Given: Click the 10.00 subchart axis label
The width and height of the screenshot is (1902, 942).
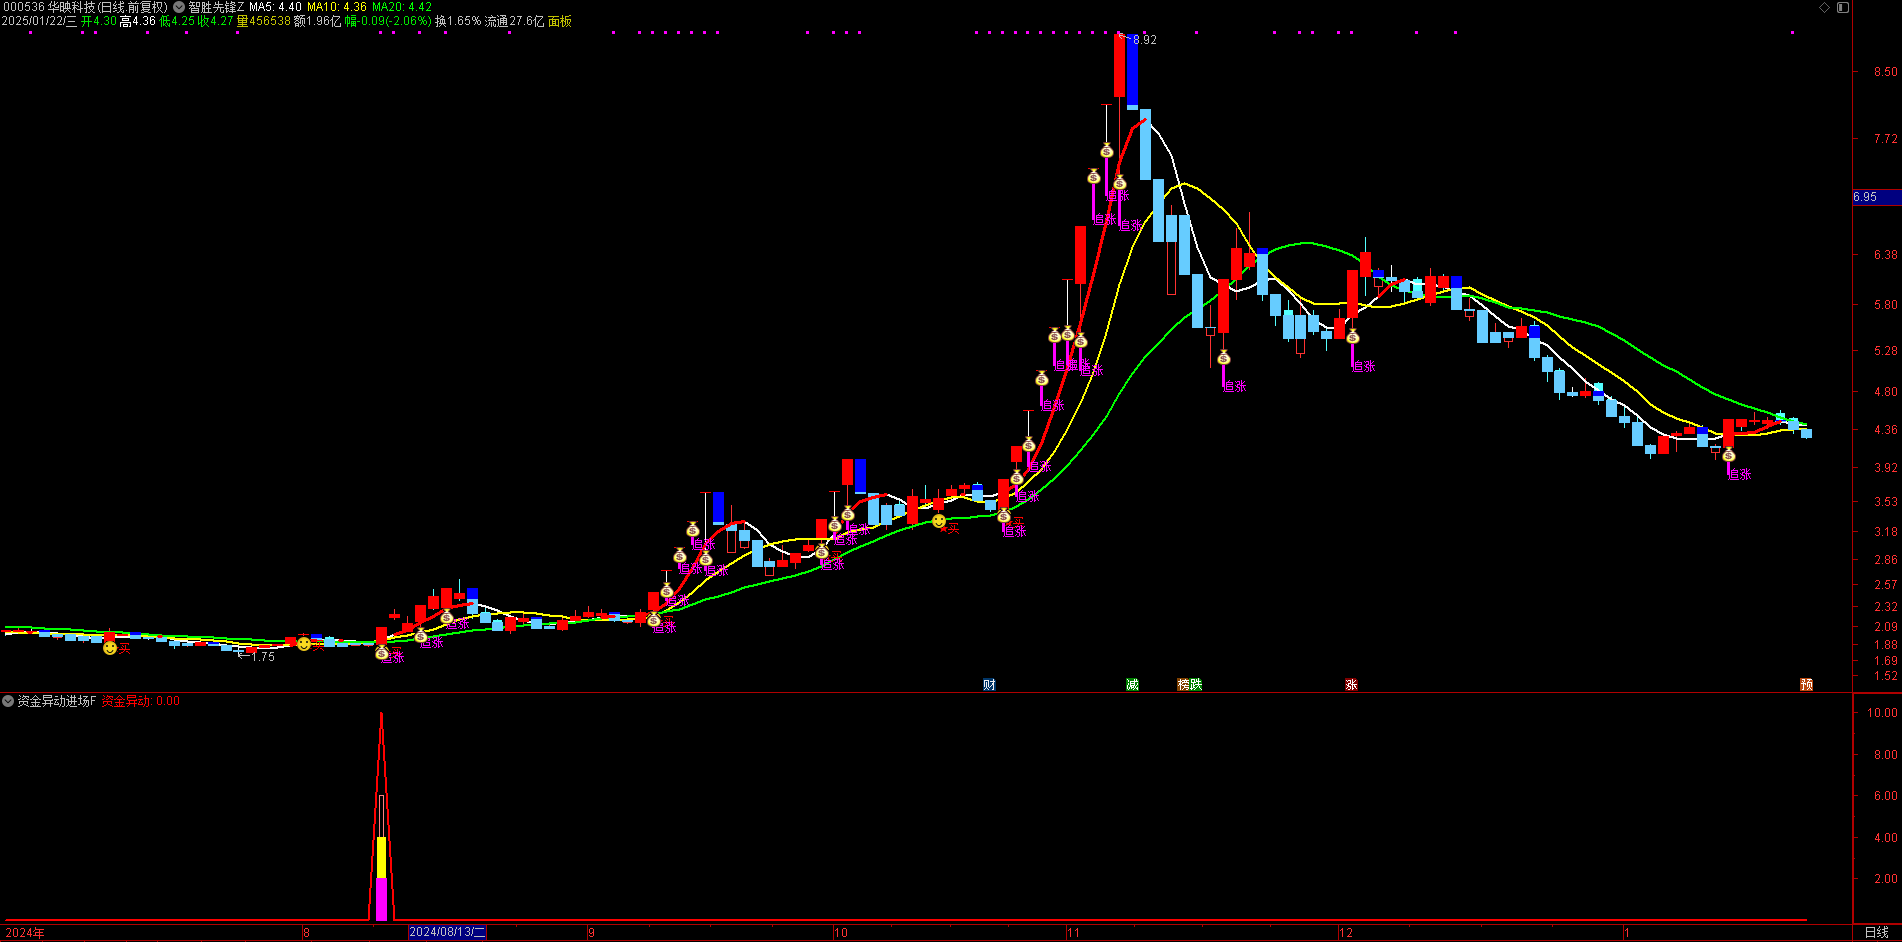Looking at the screenshot, I should [x=1882, y=713].
